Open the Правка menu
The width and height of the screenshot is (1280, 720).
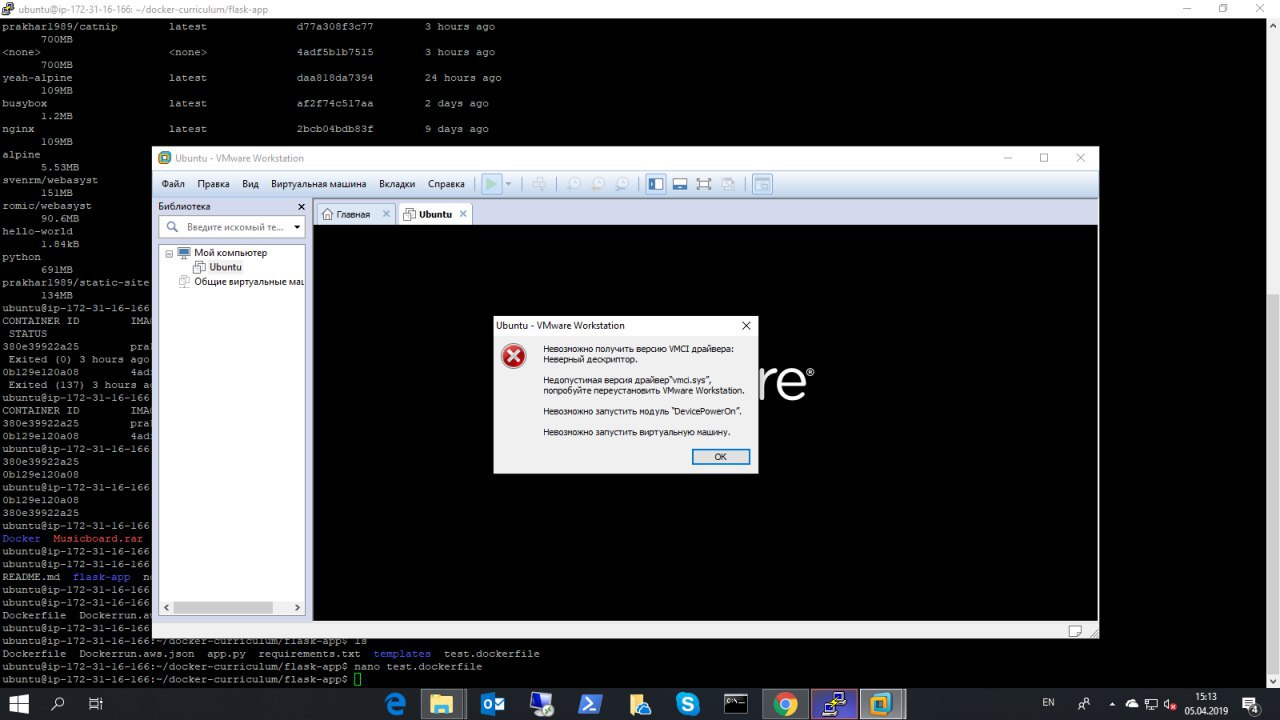click(213, 184)
